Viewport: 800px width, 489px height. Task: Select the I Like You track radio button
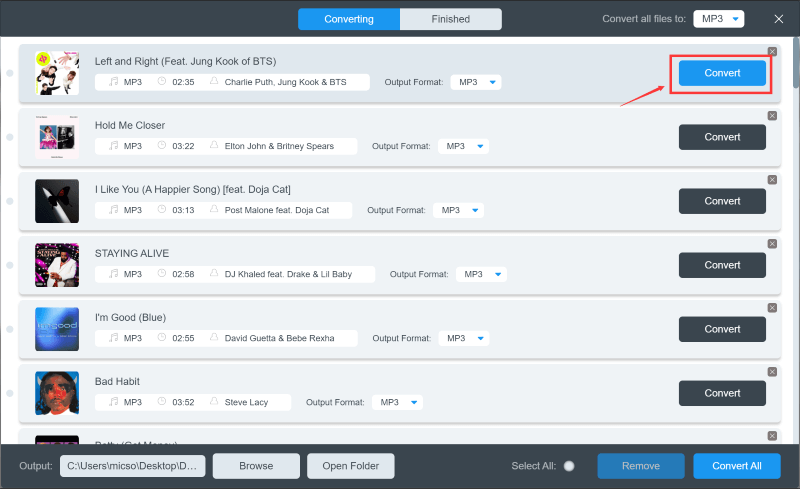coord(10,201)
